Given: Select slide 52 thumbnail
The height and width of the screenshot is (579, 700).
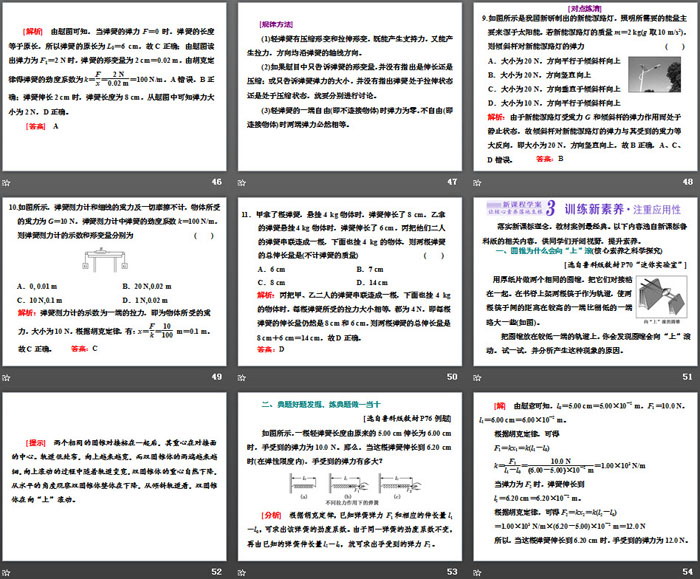Looking at the screenshot, I should tap(114, 477).
